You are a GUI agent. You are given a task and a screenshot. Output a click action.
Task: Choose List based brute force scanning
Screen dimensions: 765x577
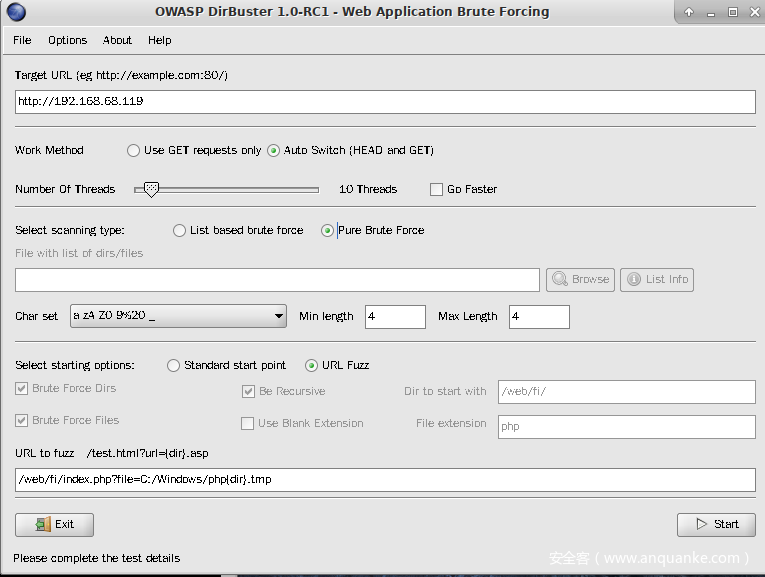pyautogui.click(x=180, y=230)
